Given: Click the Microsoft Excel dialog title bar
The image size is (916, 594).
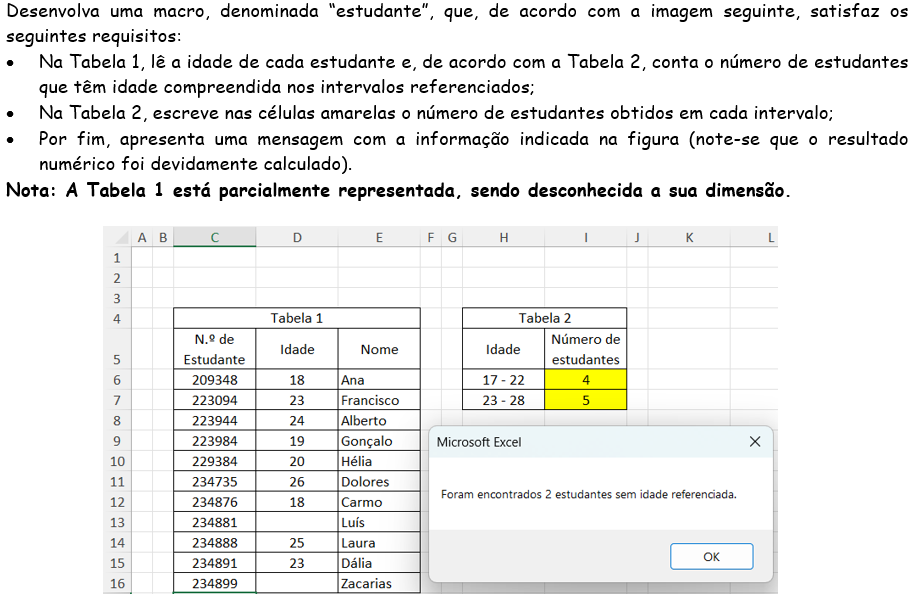Looking at the screenshot, I should pos(580,442).
